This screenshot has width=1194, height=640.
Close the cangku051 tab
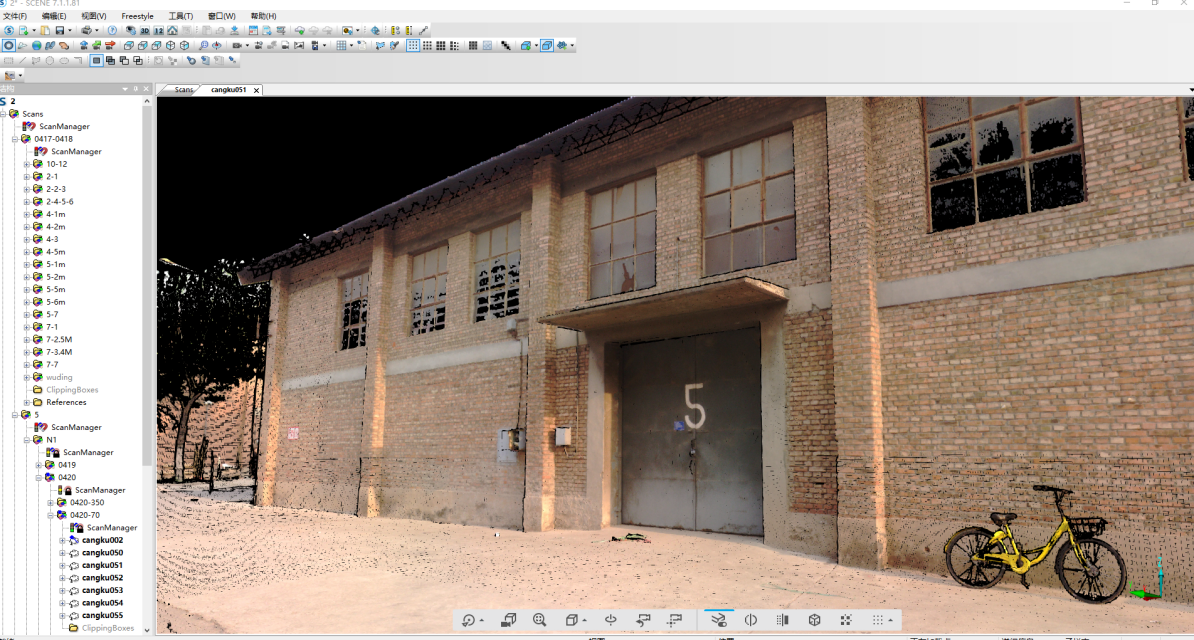(256, 90)
